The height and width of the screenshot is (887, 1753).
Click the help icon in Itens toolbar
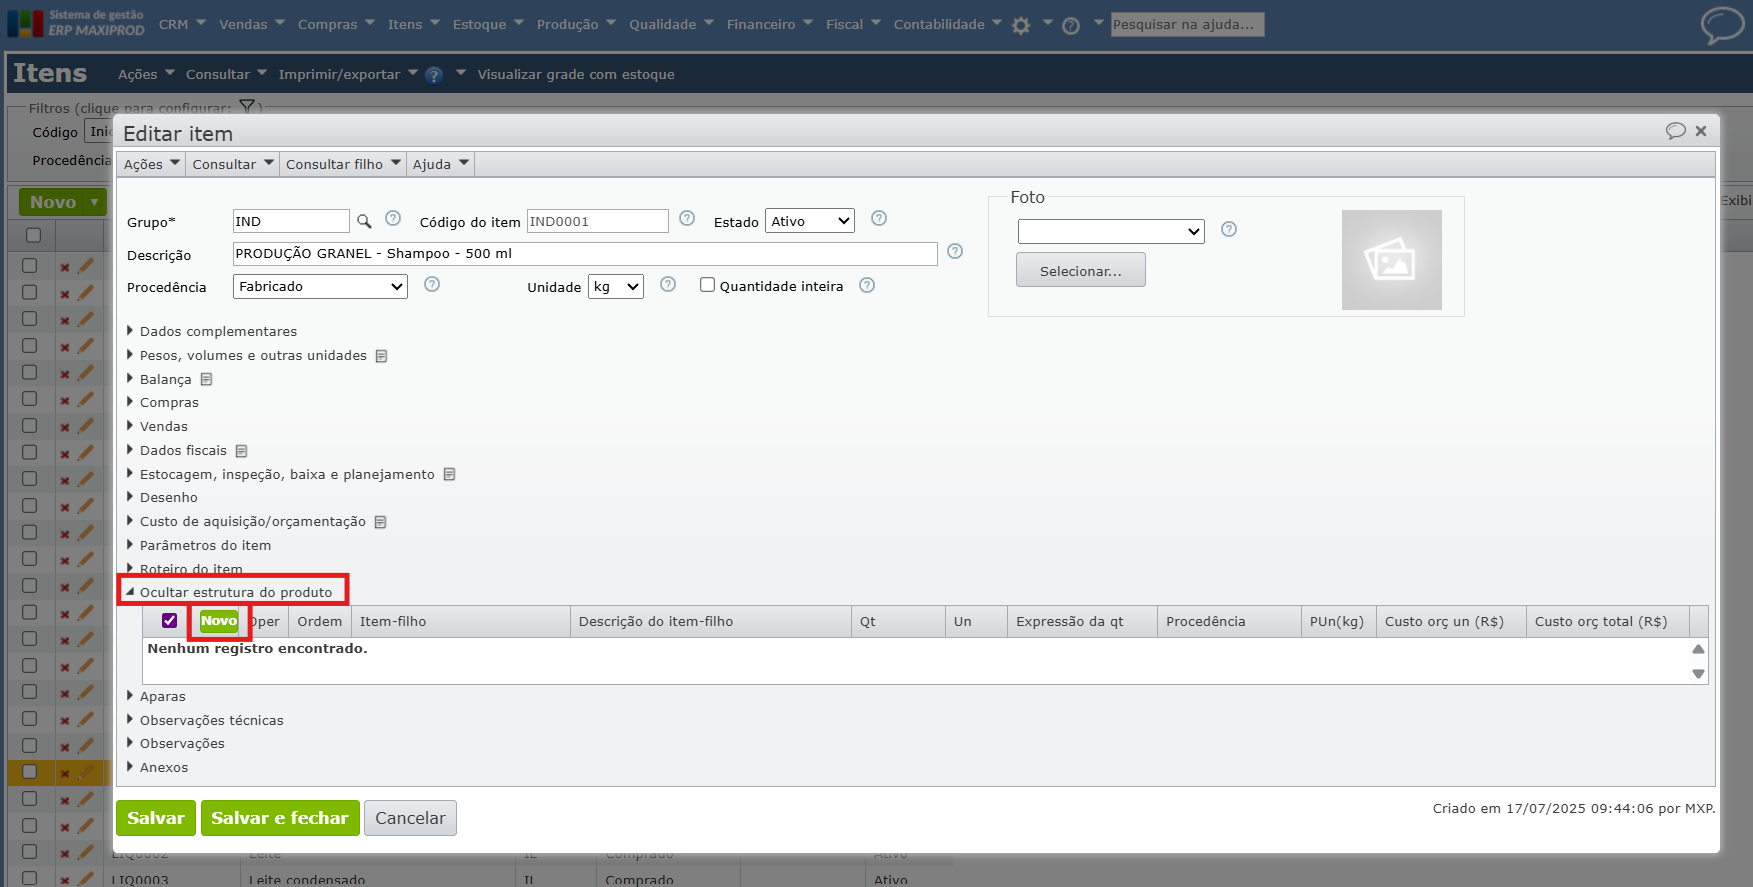pos(434,75)
